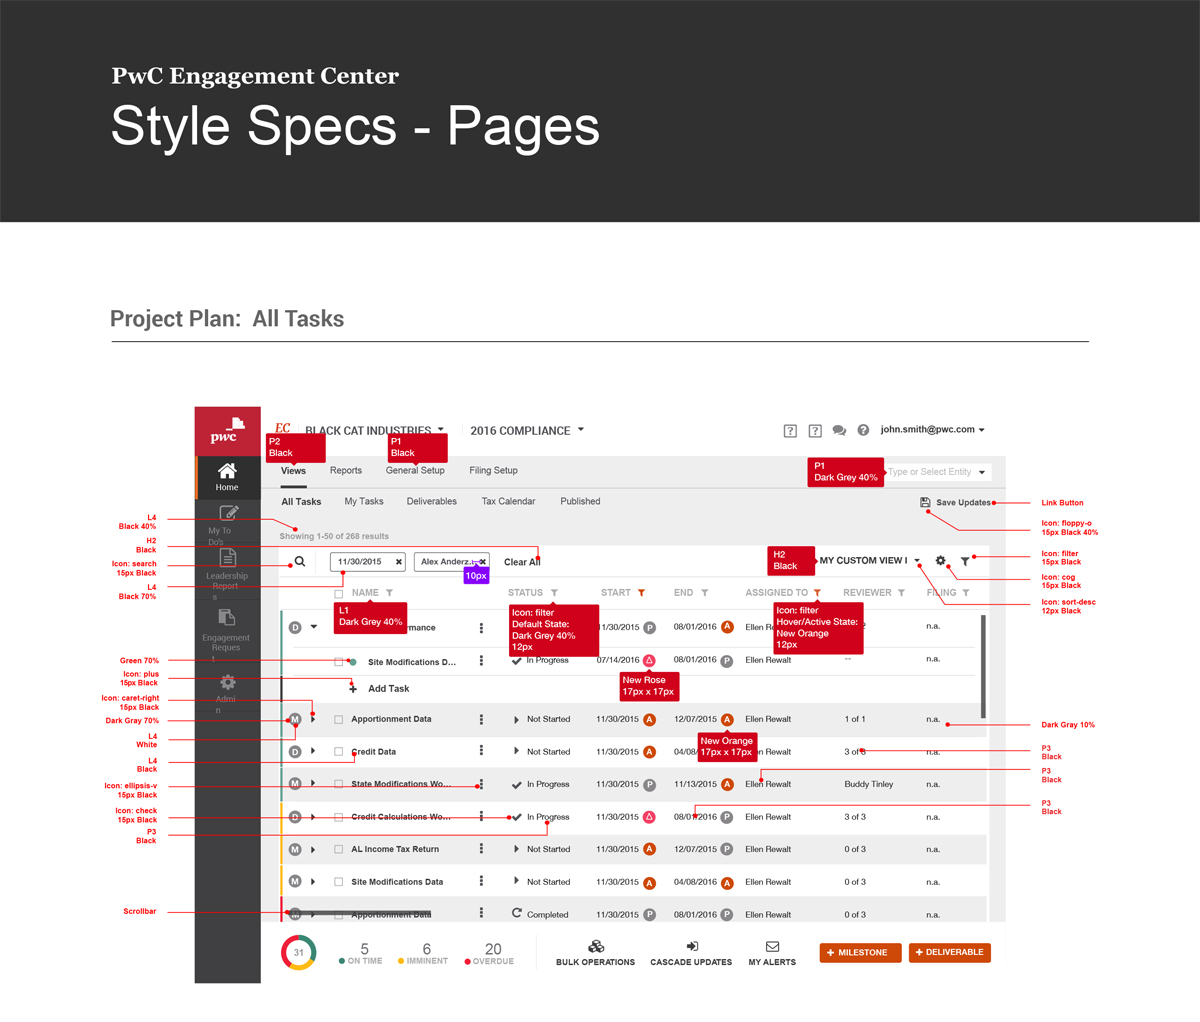Open settings with the cog icon
1200x1022 pixels.
tap(940, 561)
